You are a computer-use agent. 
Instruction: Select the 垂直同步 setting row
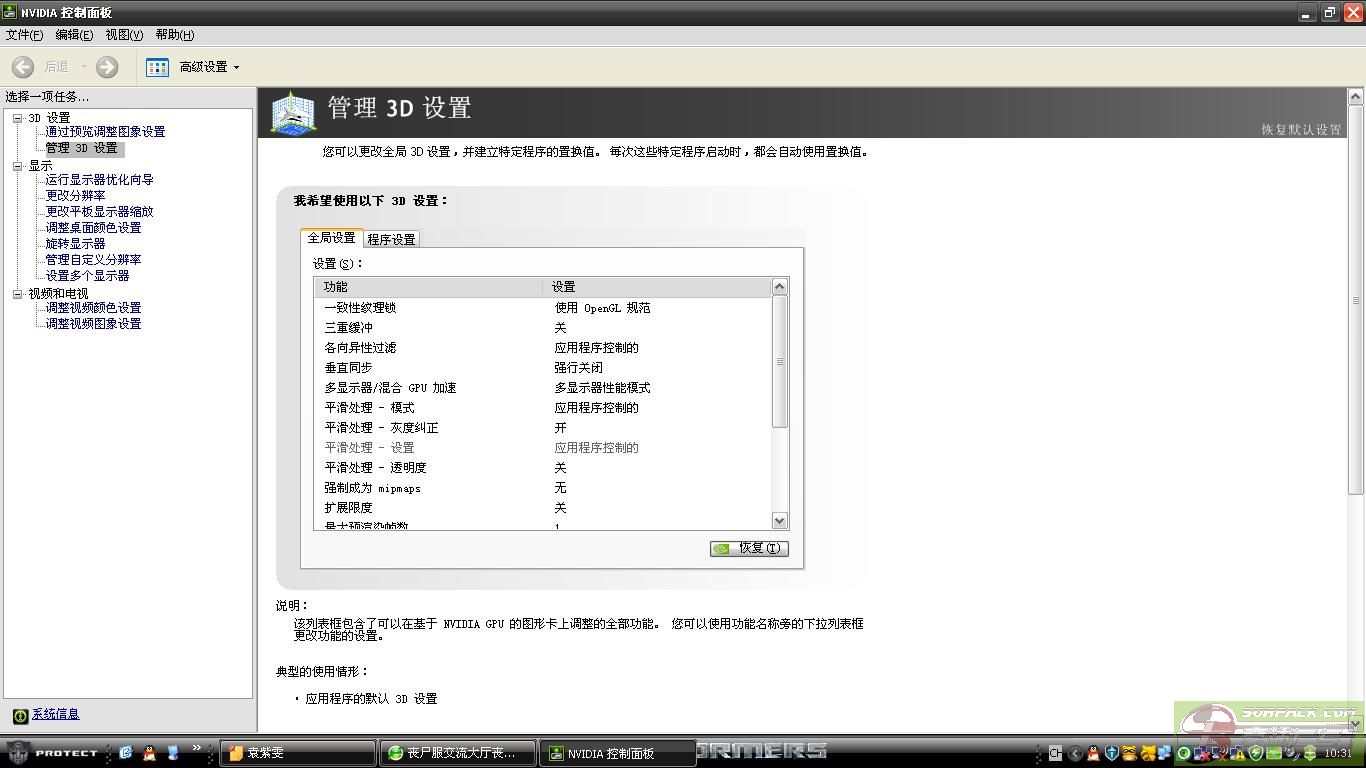(543, 368)
